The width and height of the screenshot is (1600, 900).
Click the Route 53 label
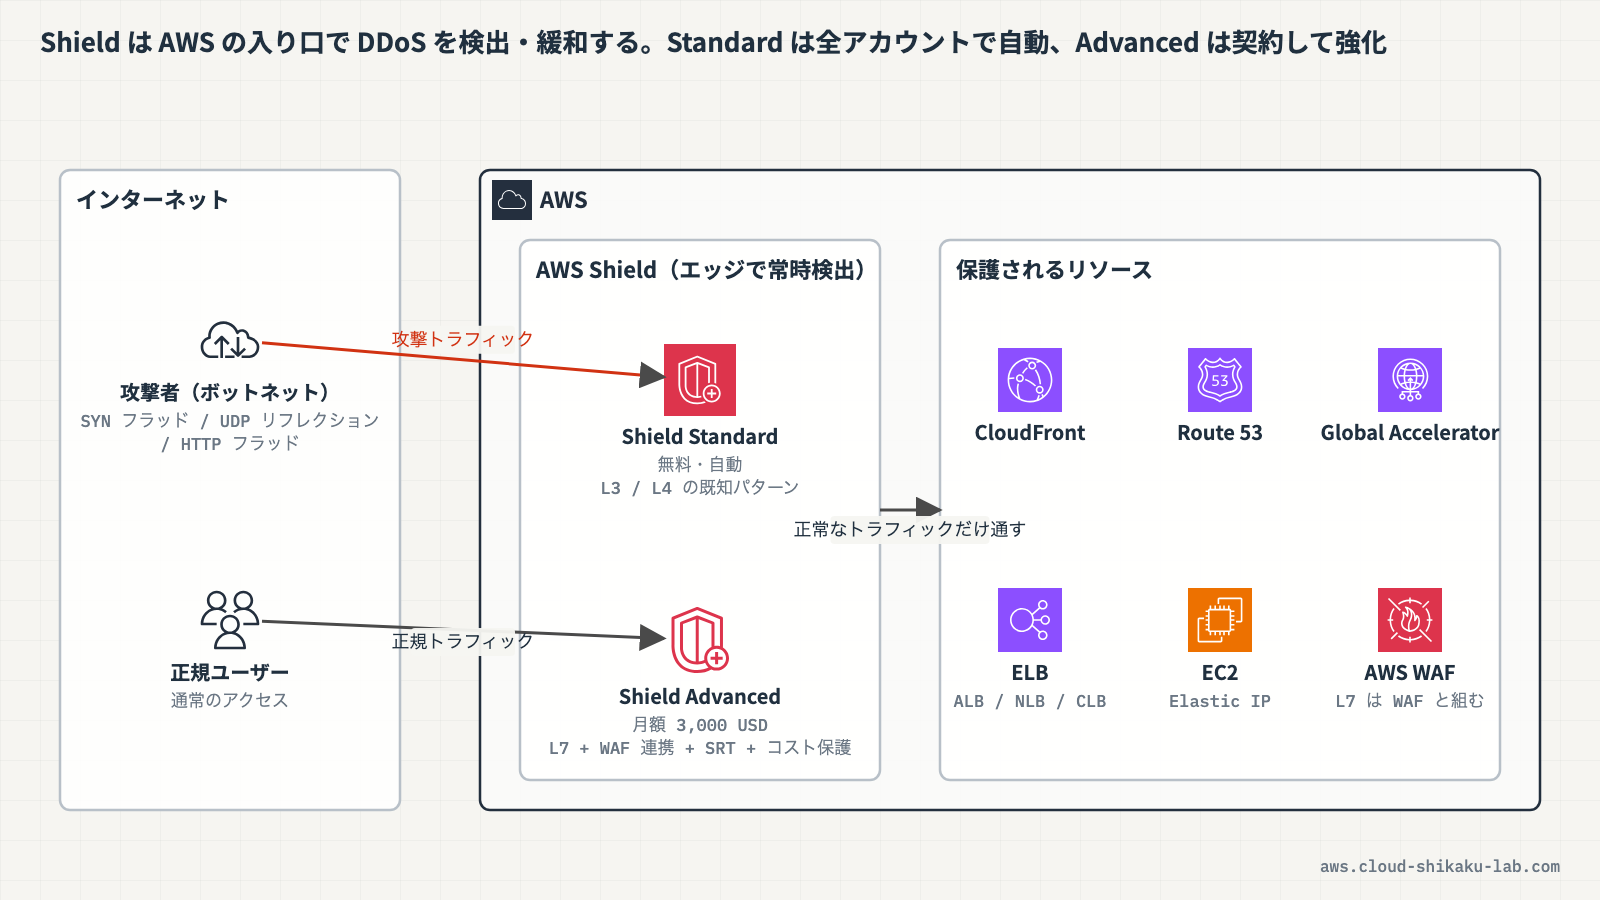[x=1220, y=433]
